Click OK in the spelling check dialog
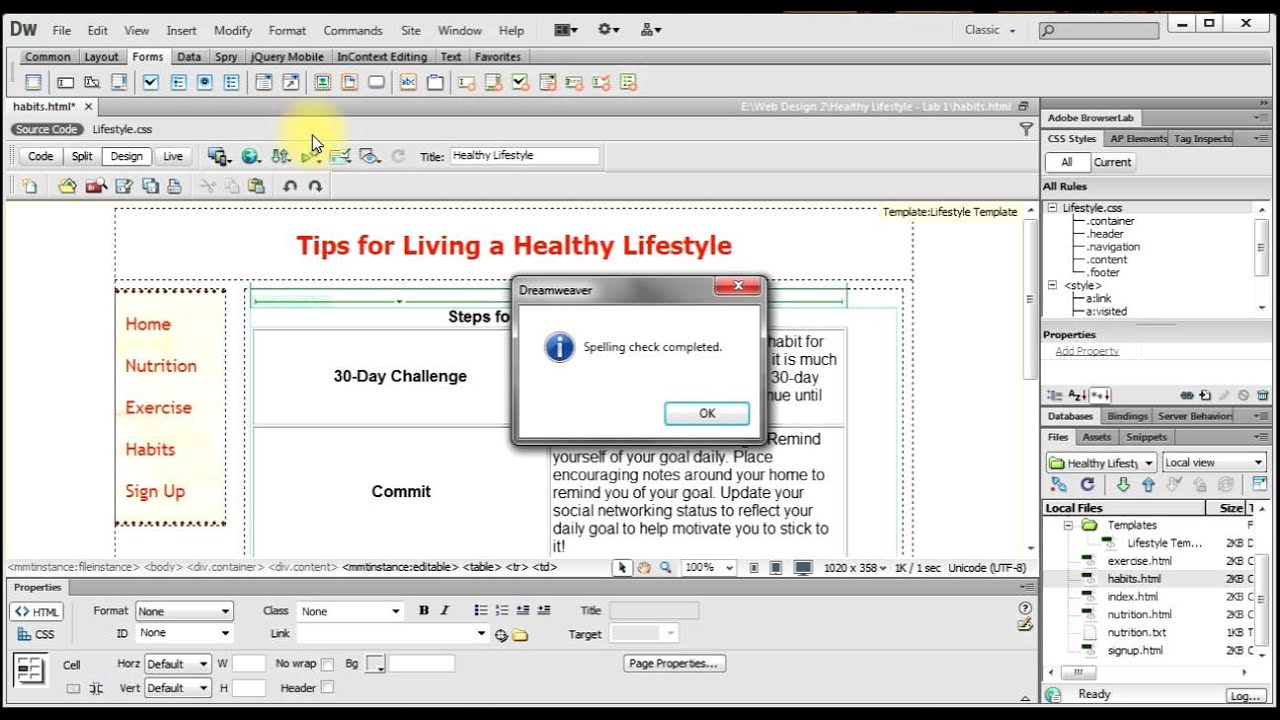The height and width of the screenshot is (720, 1280). tap(707, 413)
